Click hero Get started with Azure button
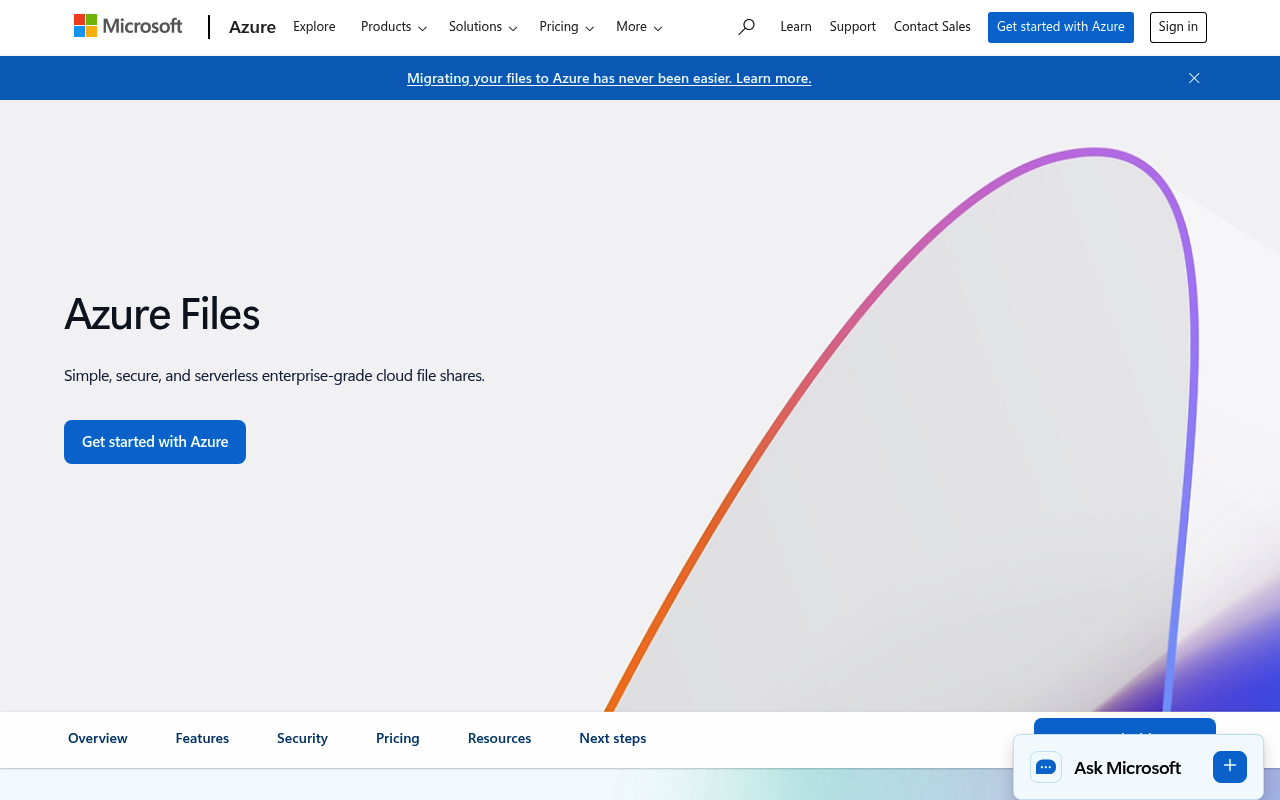 click(x=155, y=442)
